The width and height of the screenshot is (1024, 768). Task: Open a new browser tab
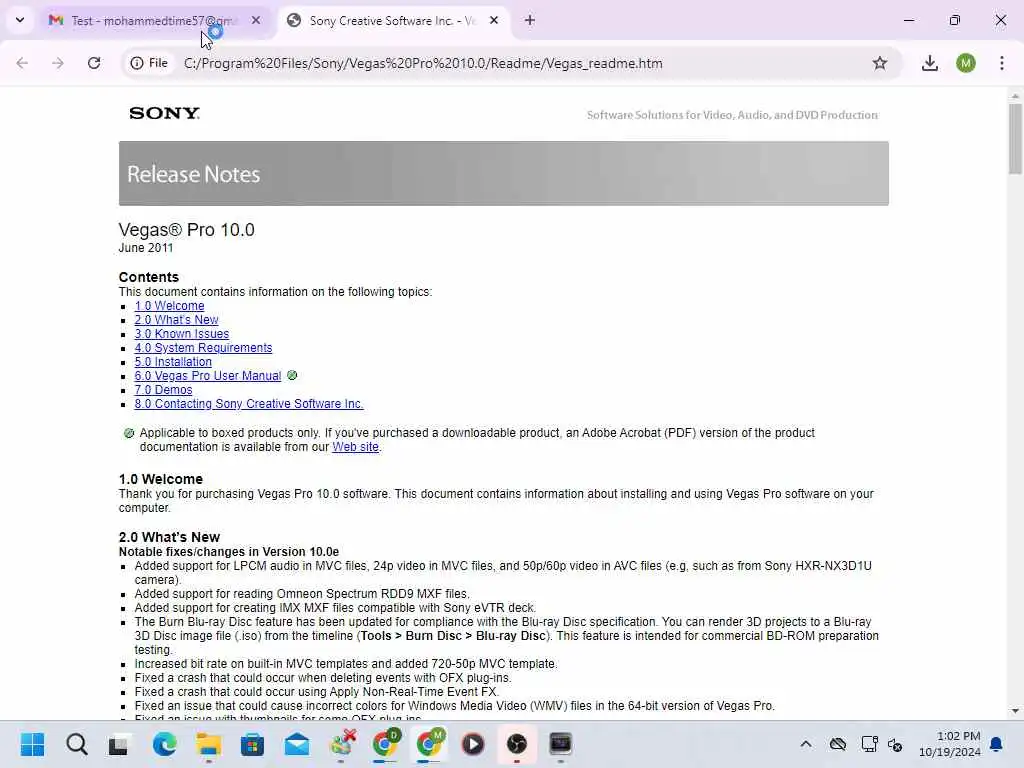(x=530, y=21)
